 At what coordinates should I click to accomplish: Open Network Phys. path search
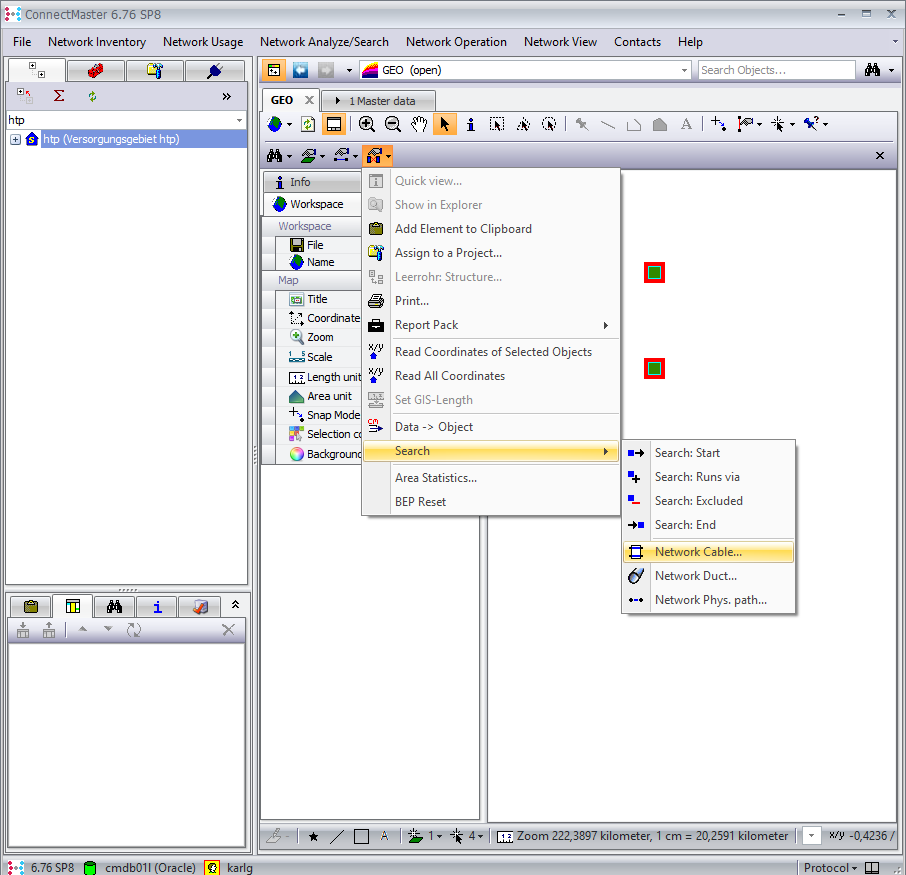click(x=708, y=600)
